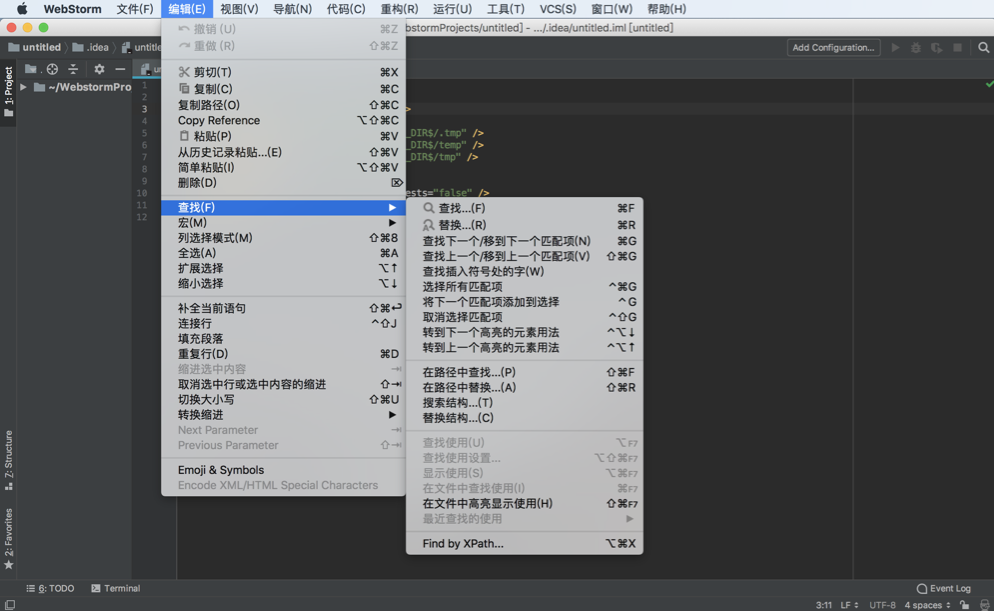Keep the 查找(F) submenu open
The width and height of the screenshot is (994, 611).
[x=283, y=207]
